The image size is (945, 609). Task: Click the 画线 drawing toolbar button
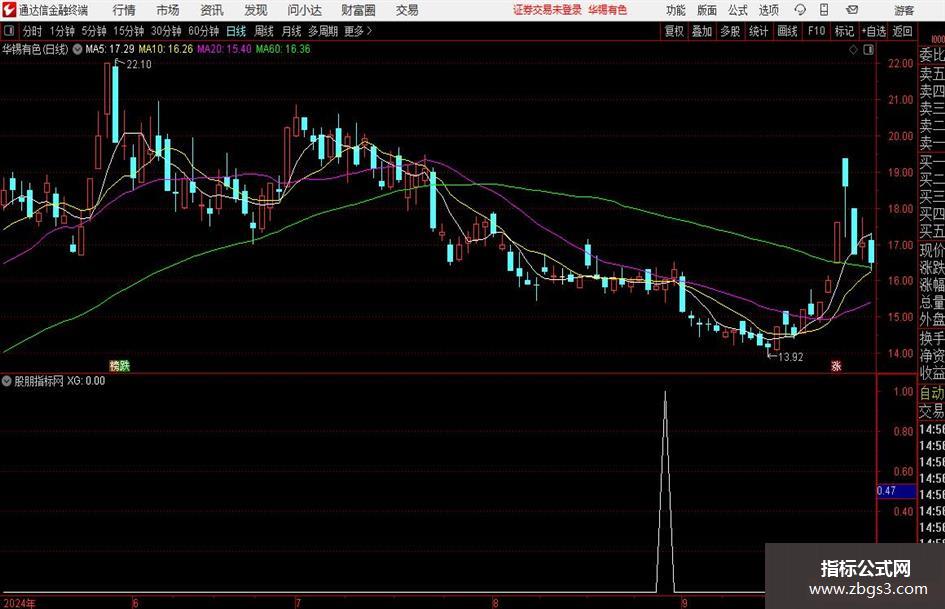[787, 31]
